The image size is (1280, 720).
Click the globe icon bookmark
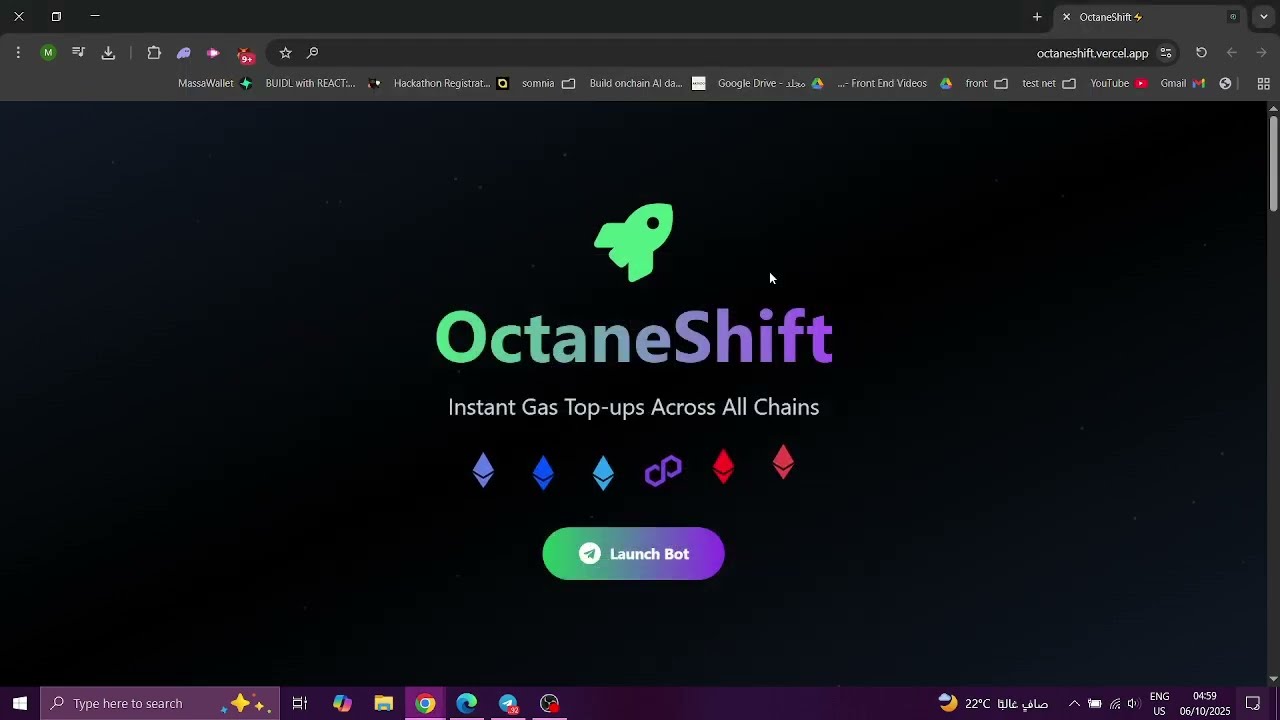(1225, 84)
